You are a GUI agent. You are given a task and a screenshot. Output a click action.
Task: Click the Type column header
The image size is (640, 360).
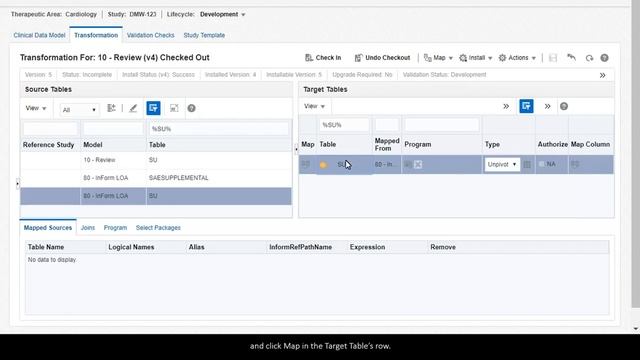[492, 144]
